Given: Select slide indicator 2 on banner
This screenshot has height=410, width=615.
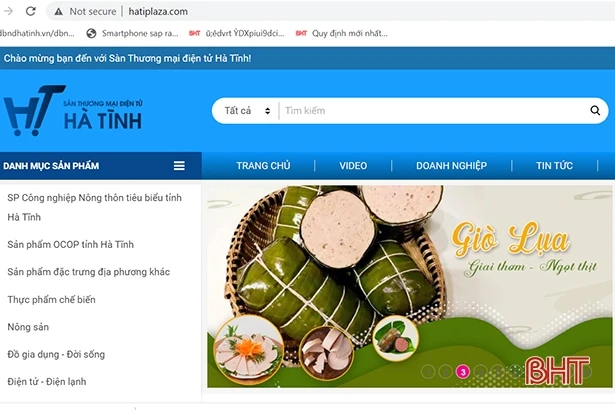Looking at the screenshot, I should [446, 372].
